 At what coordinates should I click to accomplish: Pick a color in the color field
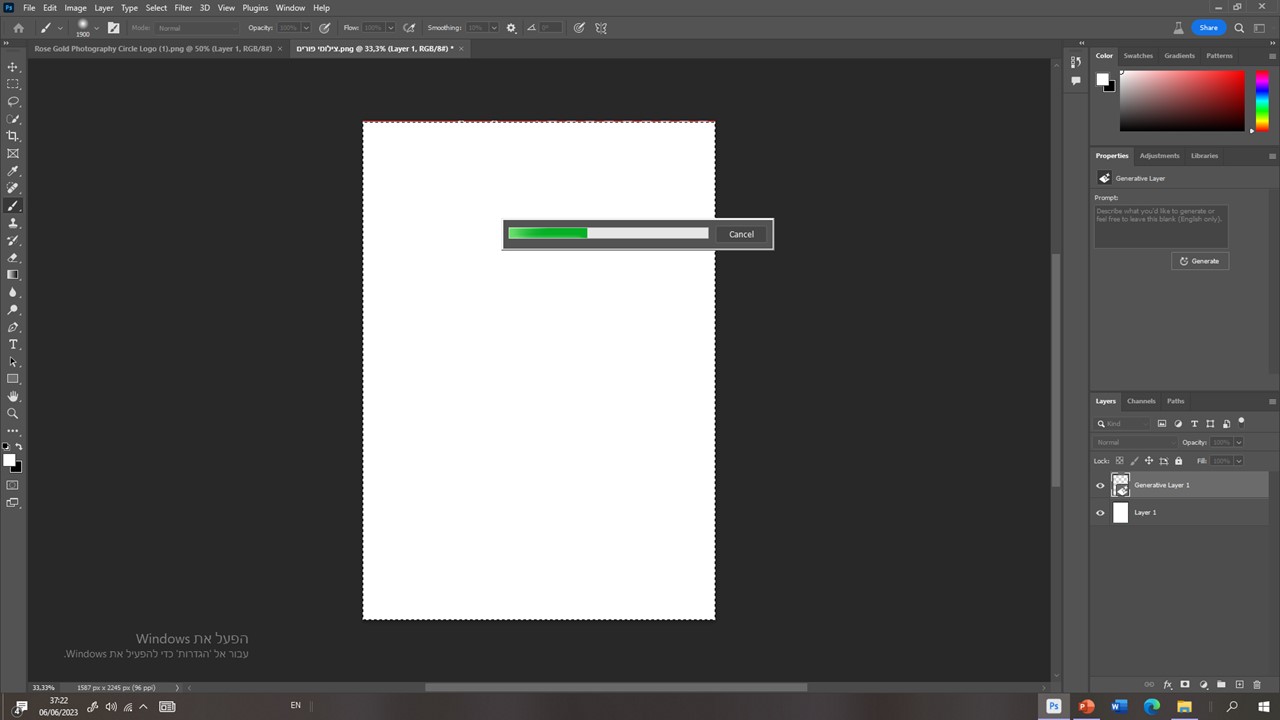1182,100
